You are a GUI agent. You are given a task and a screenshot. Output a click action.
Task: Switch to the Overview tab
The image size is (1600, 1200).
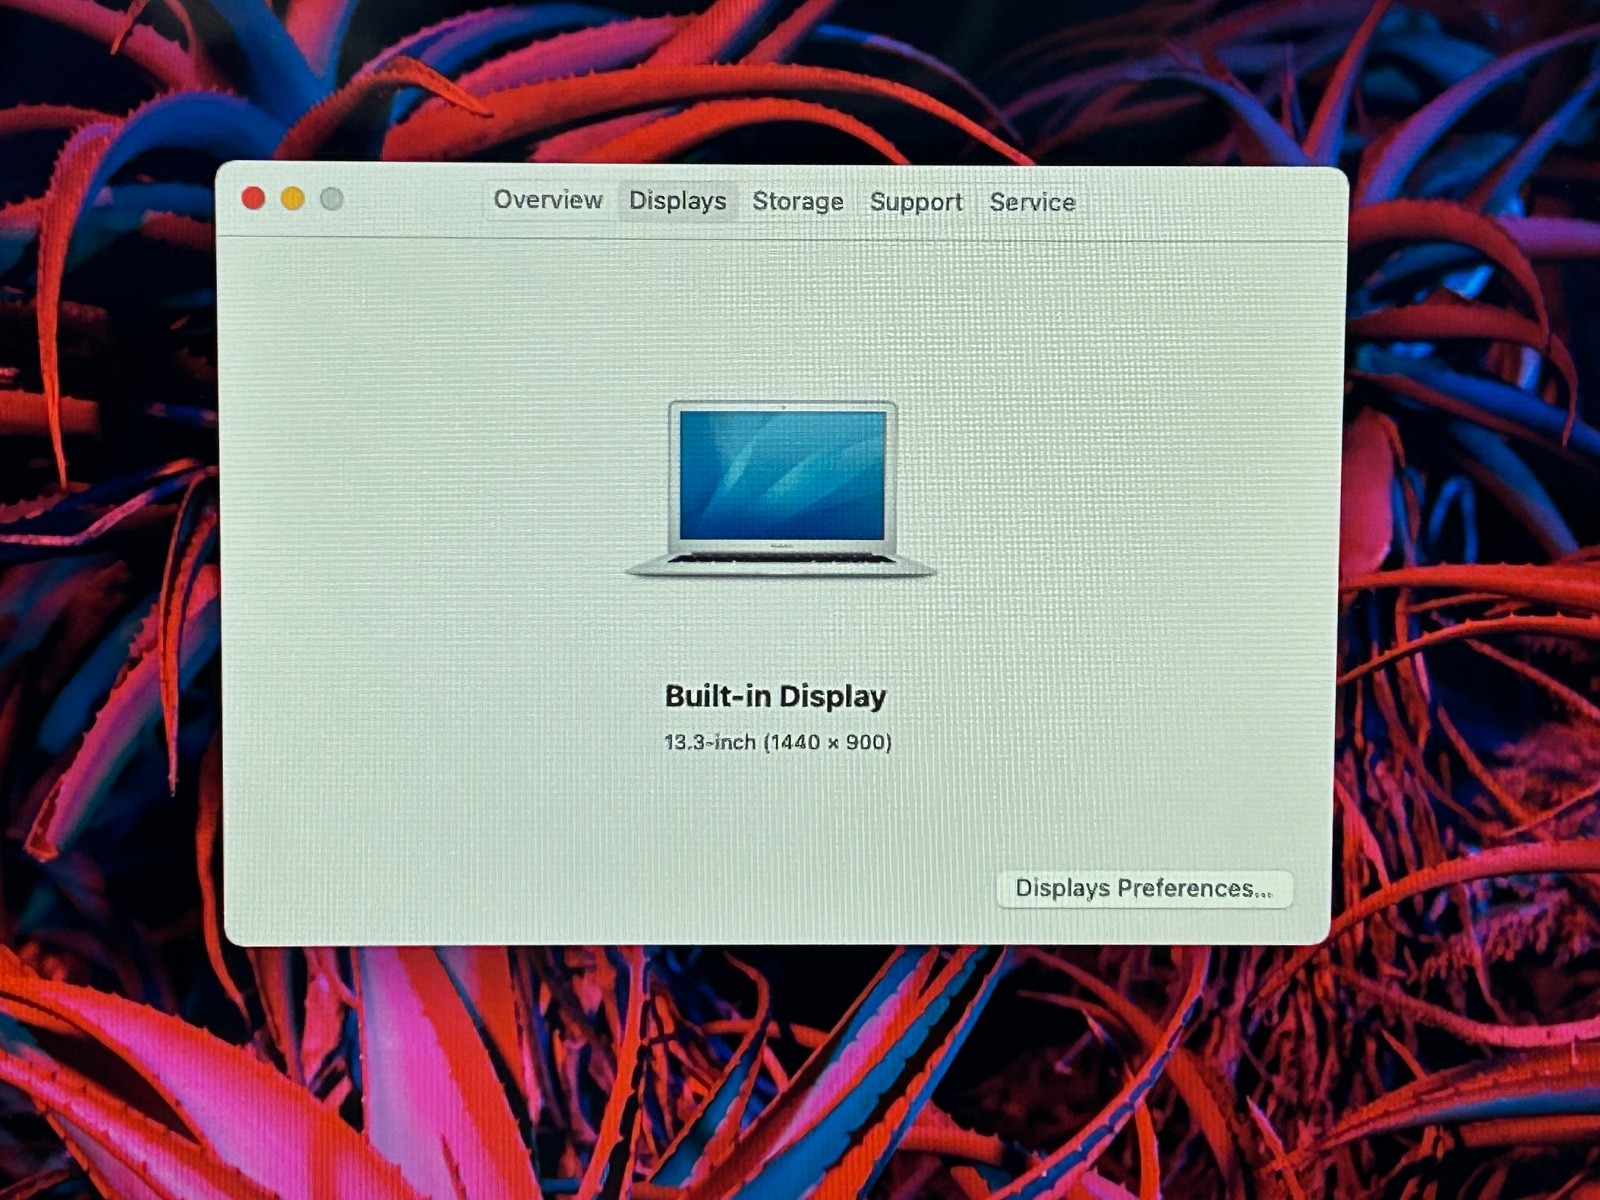coord(548,200)
